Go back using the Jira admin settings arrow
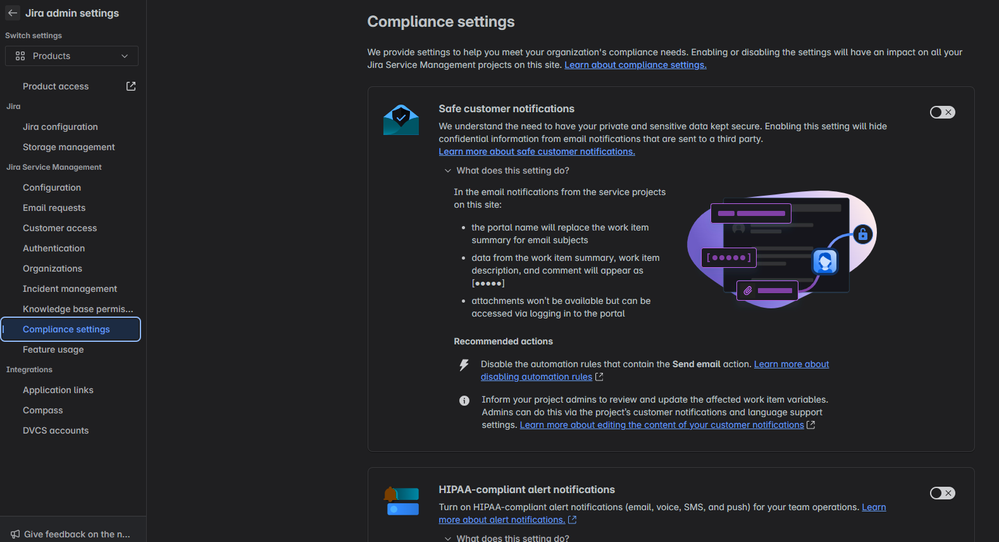Screen dimensions: 999x542 12,13
